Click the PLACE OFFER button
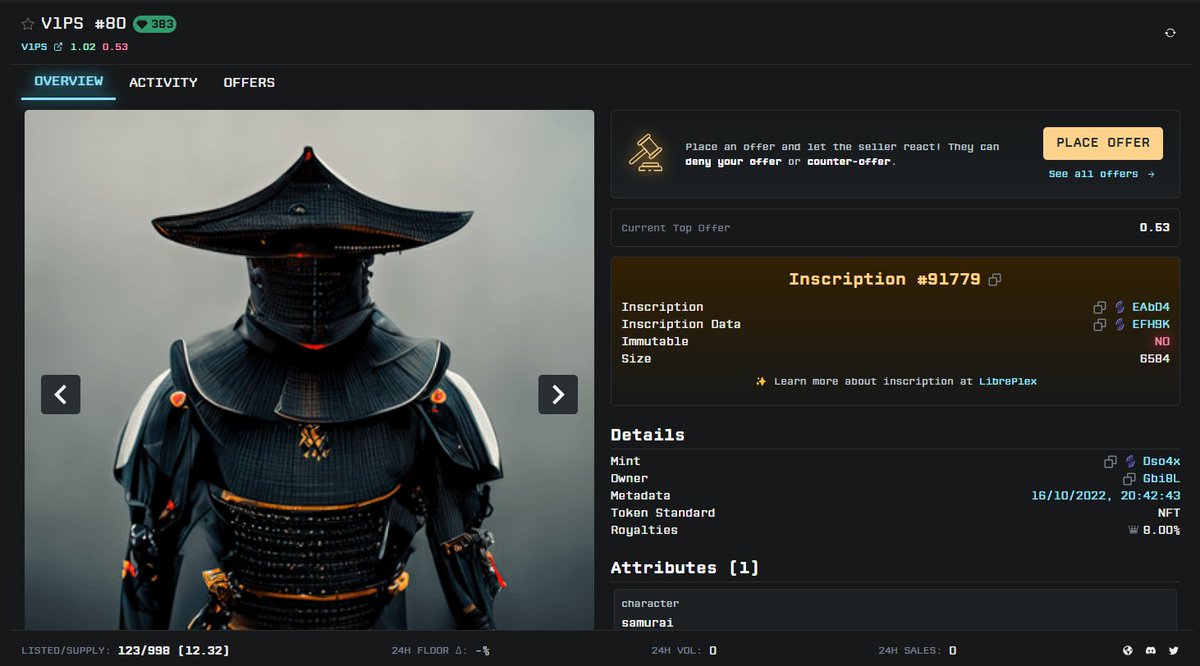1200x666 pixels. [x=1102, y=142]
